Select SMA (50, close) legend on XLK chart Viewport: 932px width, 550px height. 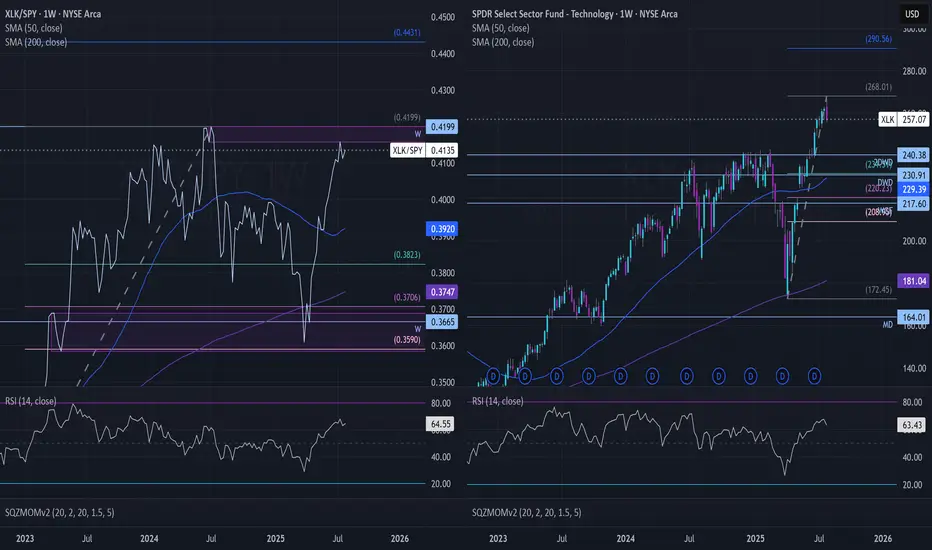point(500,28)
